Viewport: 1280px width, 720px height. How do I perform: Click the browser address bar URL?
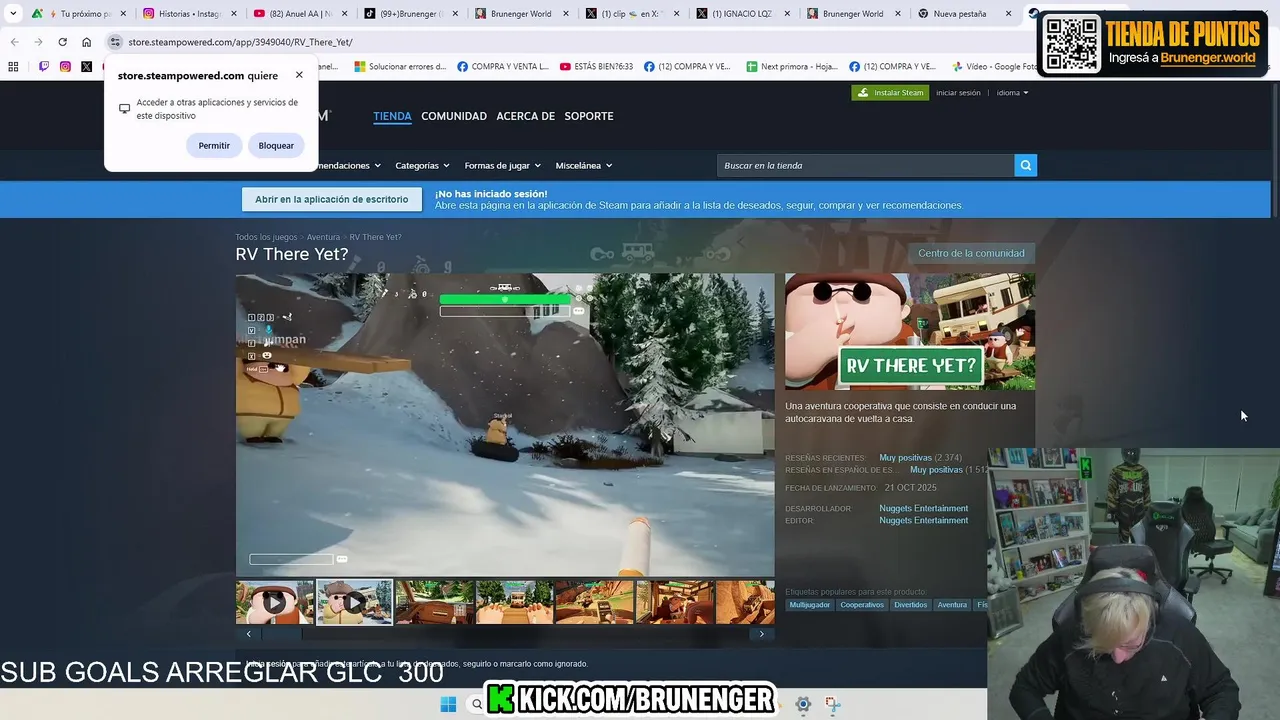pos(240,42)
